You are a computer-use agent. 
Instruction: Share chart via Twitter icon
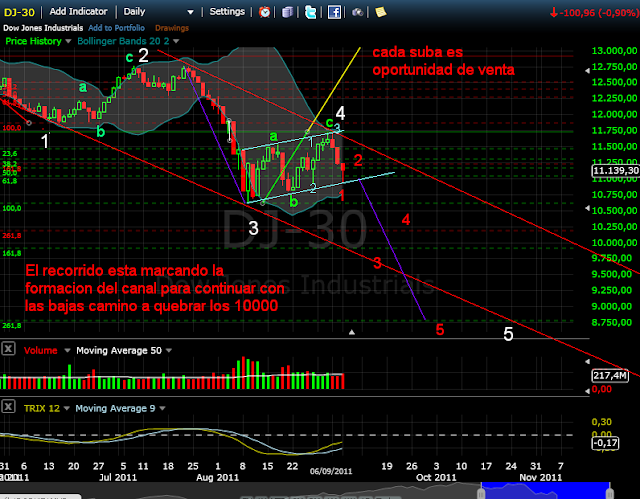311,12
